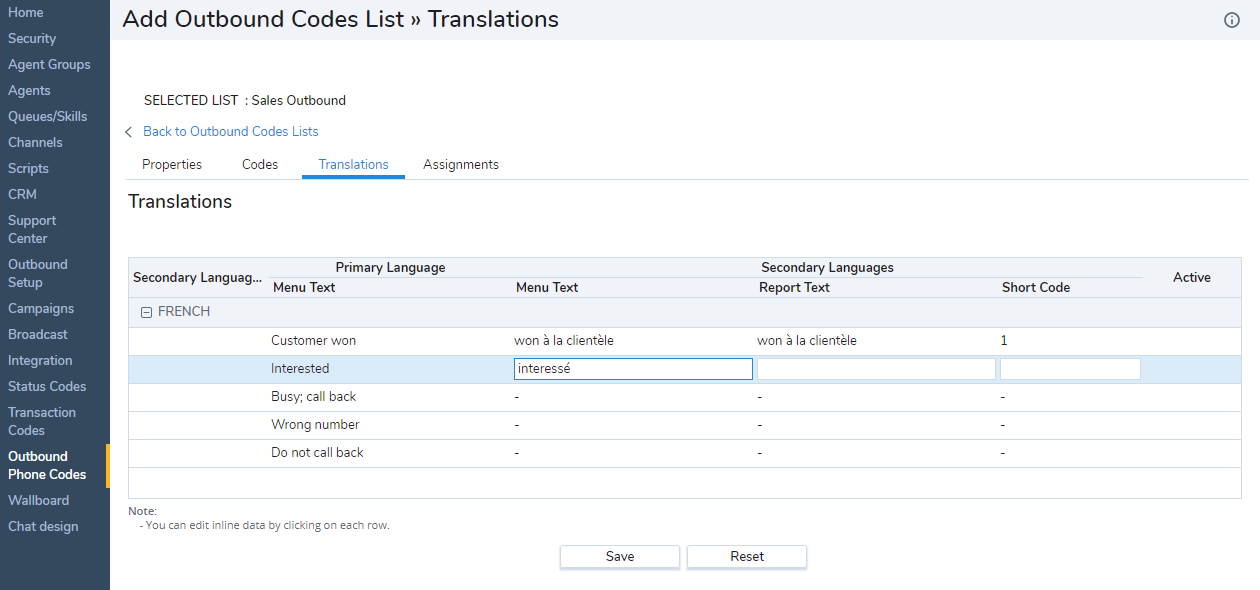The image size is (1260, 590).
Task: Open Status Codes in sidebar
Action: [47, 387]
